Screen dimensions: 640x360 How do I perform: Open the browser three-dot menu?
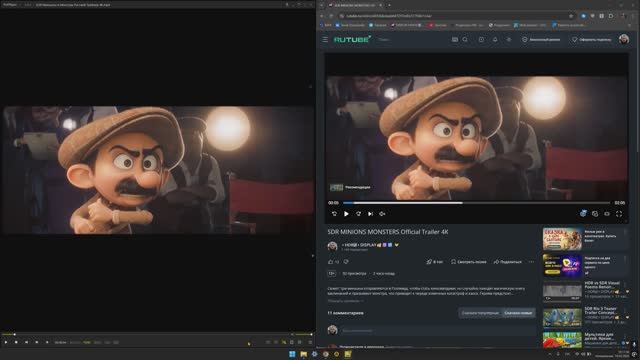tap(633, 16)
